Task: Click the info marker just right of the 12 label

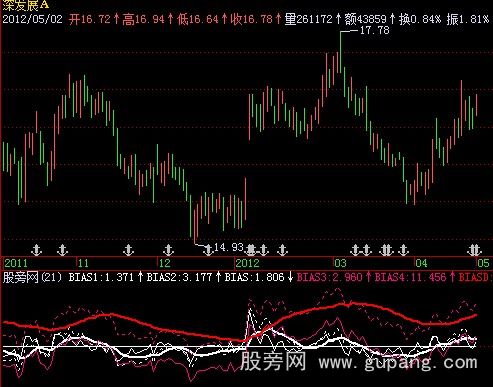Action: tap(169, 250)
